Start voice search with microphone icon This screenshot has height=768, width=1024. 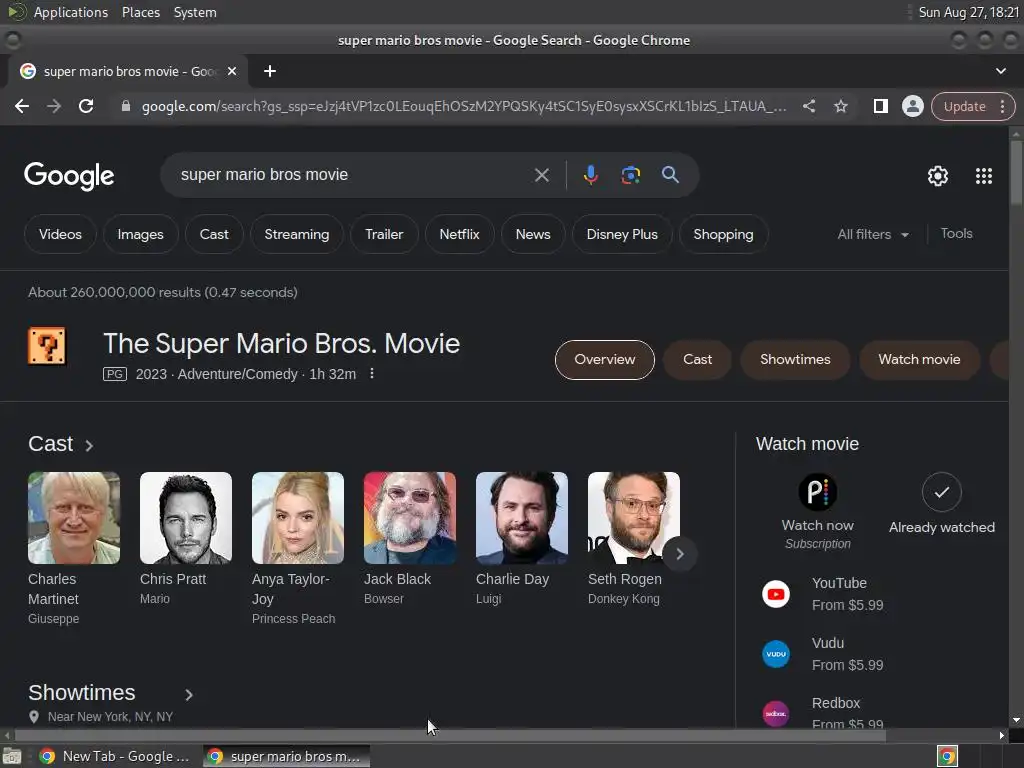click(x=590, y=175)
